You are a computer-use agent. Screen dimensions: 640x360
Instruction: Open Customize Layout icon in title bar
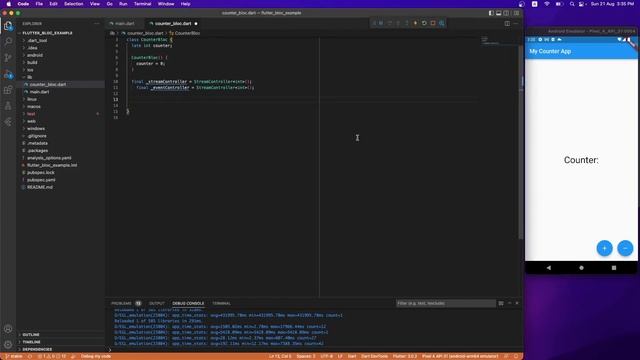(516, 13)
